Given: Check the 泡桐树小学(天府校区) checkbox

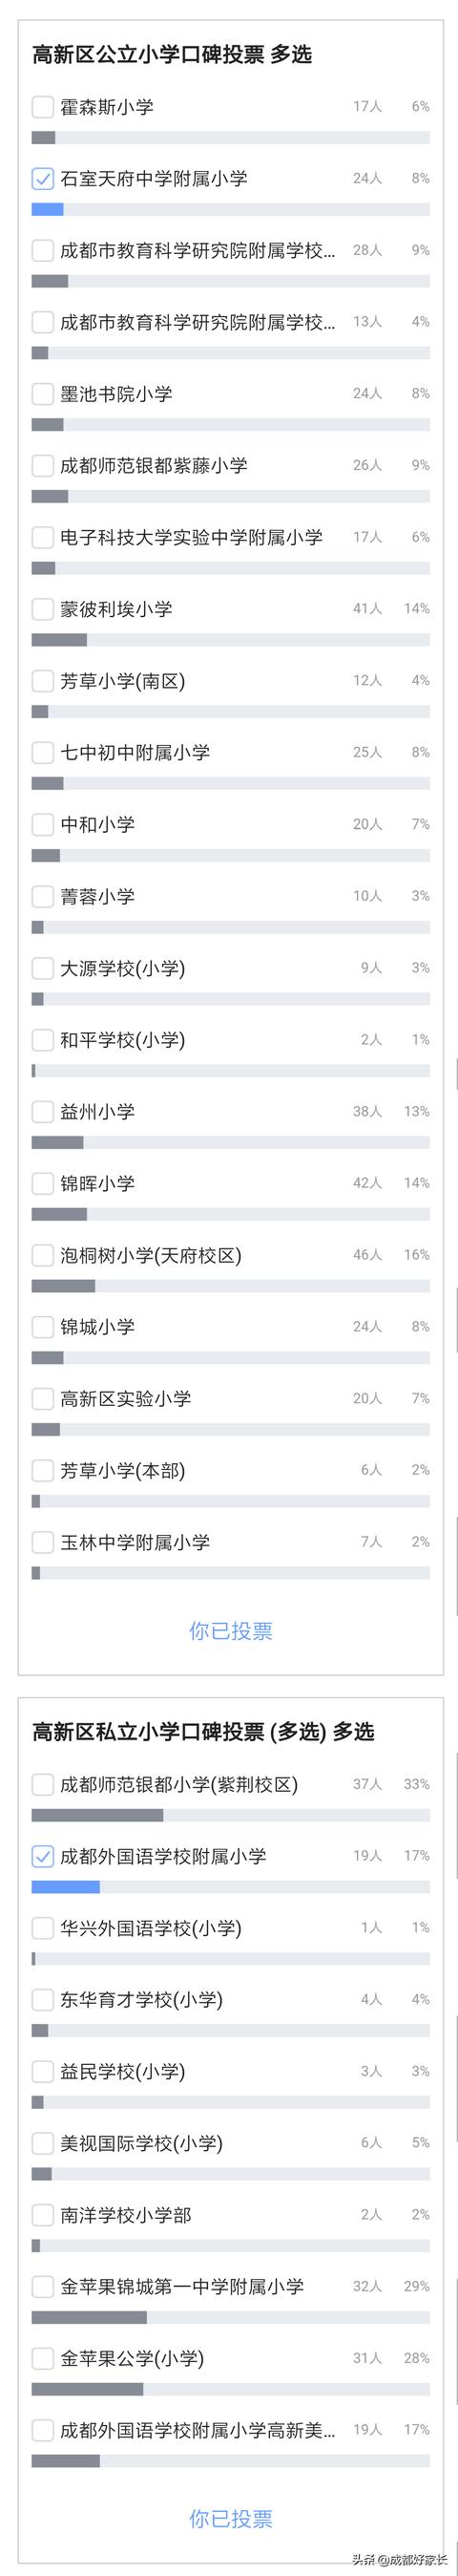Looking at the screenshot, I should [43, 1255].
